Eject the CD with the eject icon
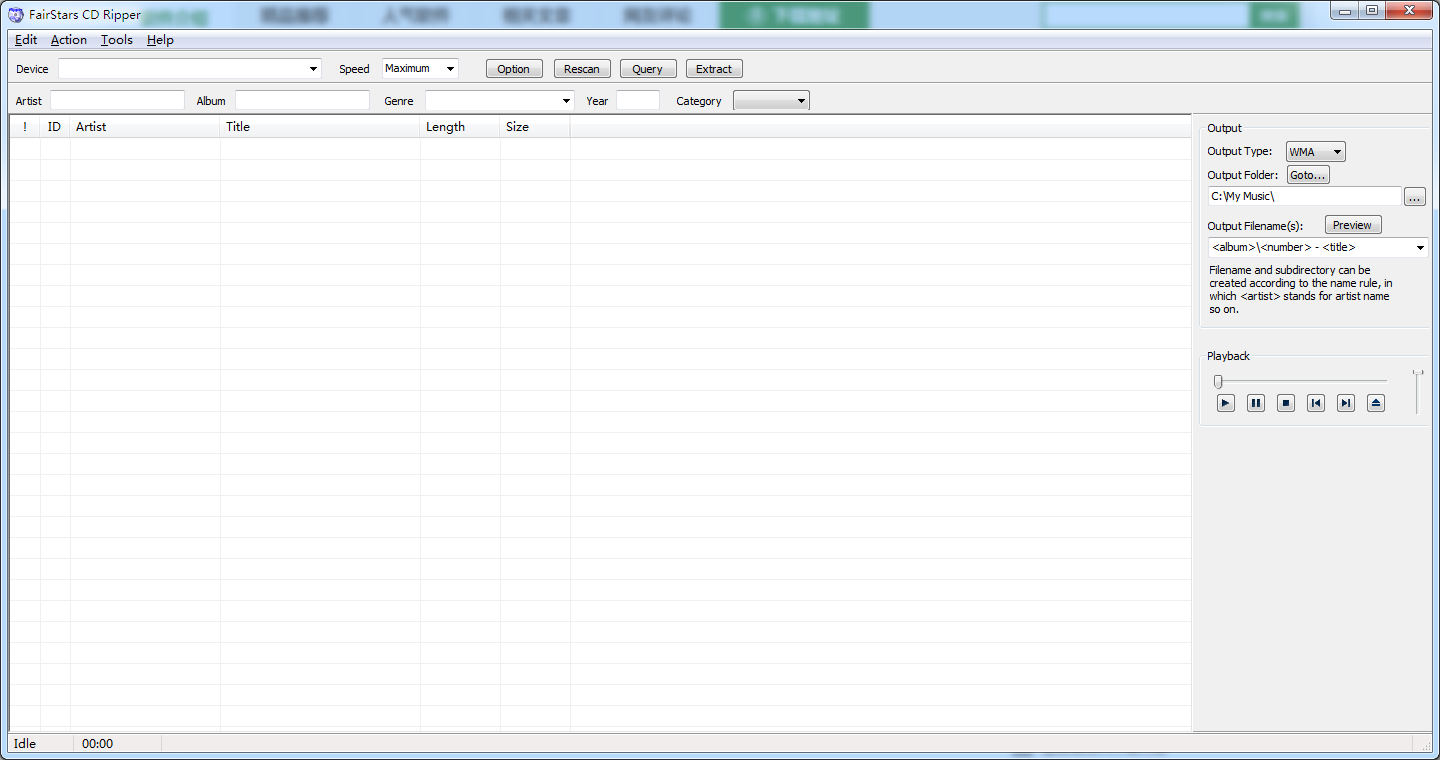Viewport: 1440px width, 760px height. (x=1376, y=403)
